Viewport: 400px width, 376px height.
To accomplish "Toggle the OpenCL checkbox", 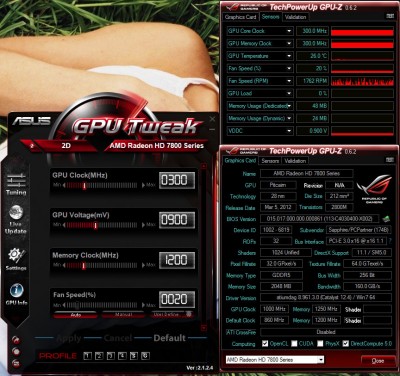I will 265,343.
